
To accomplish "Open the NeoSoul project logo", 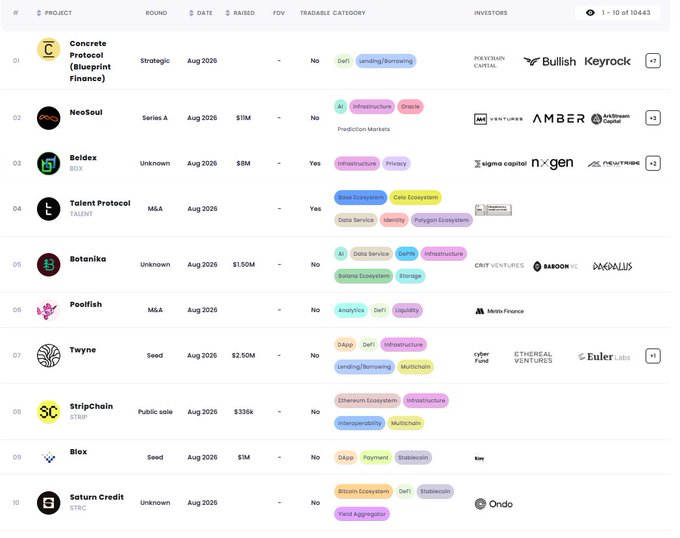I will [49, 118].
